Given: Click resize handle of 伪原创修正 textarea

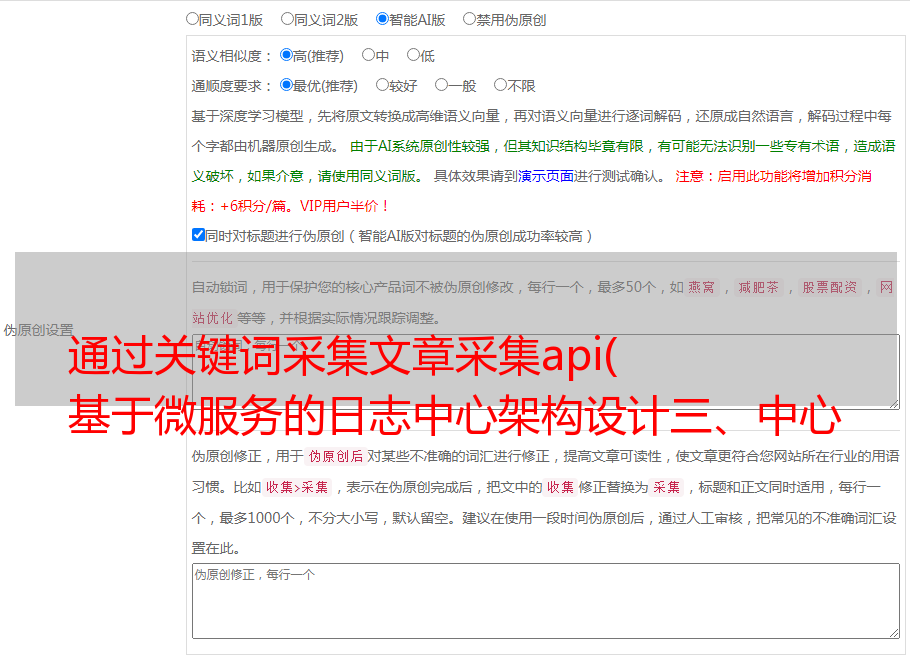Looking at the screenshot, I should (x=894, y=634).
